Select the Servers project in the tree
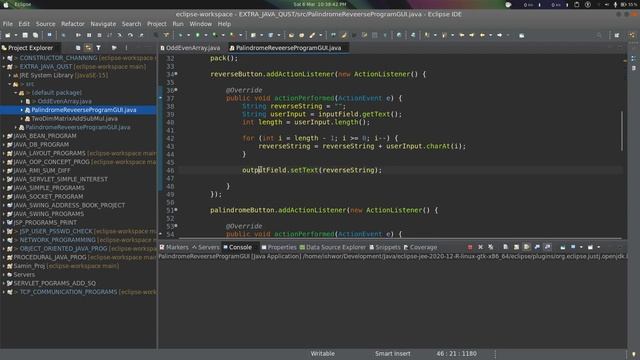640x360 pixels. [x=24, y=275]
